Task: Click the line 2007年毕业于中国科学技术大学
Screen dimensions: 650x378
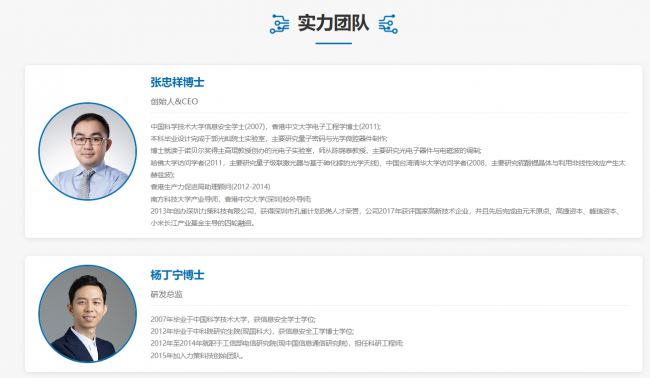Action: point(233,319)
